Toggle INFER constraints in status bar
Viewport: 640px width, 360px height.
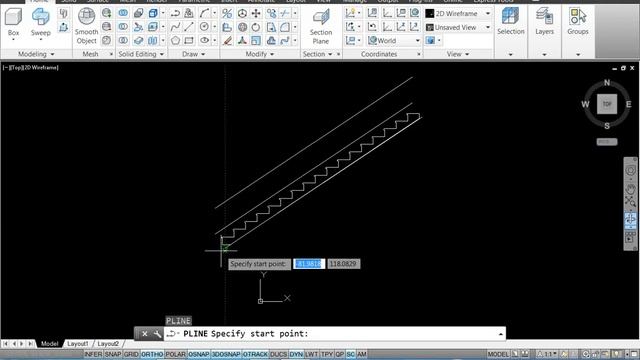click(93, 354)
